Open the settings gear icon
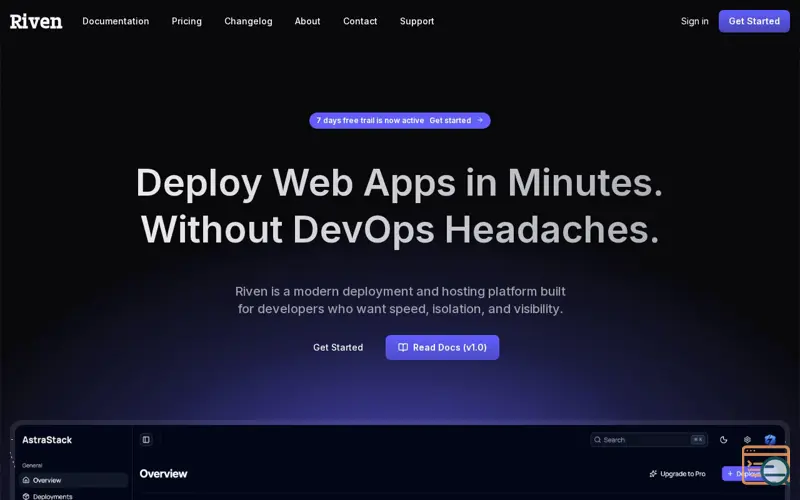Screen dimensions: 800x500 tap(747, 440)
